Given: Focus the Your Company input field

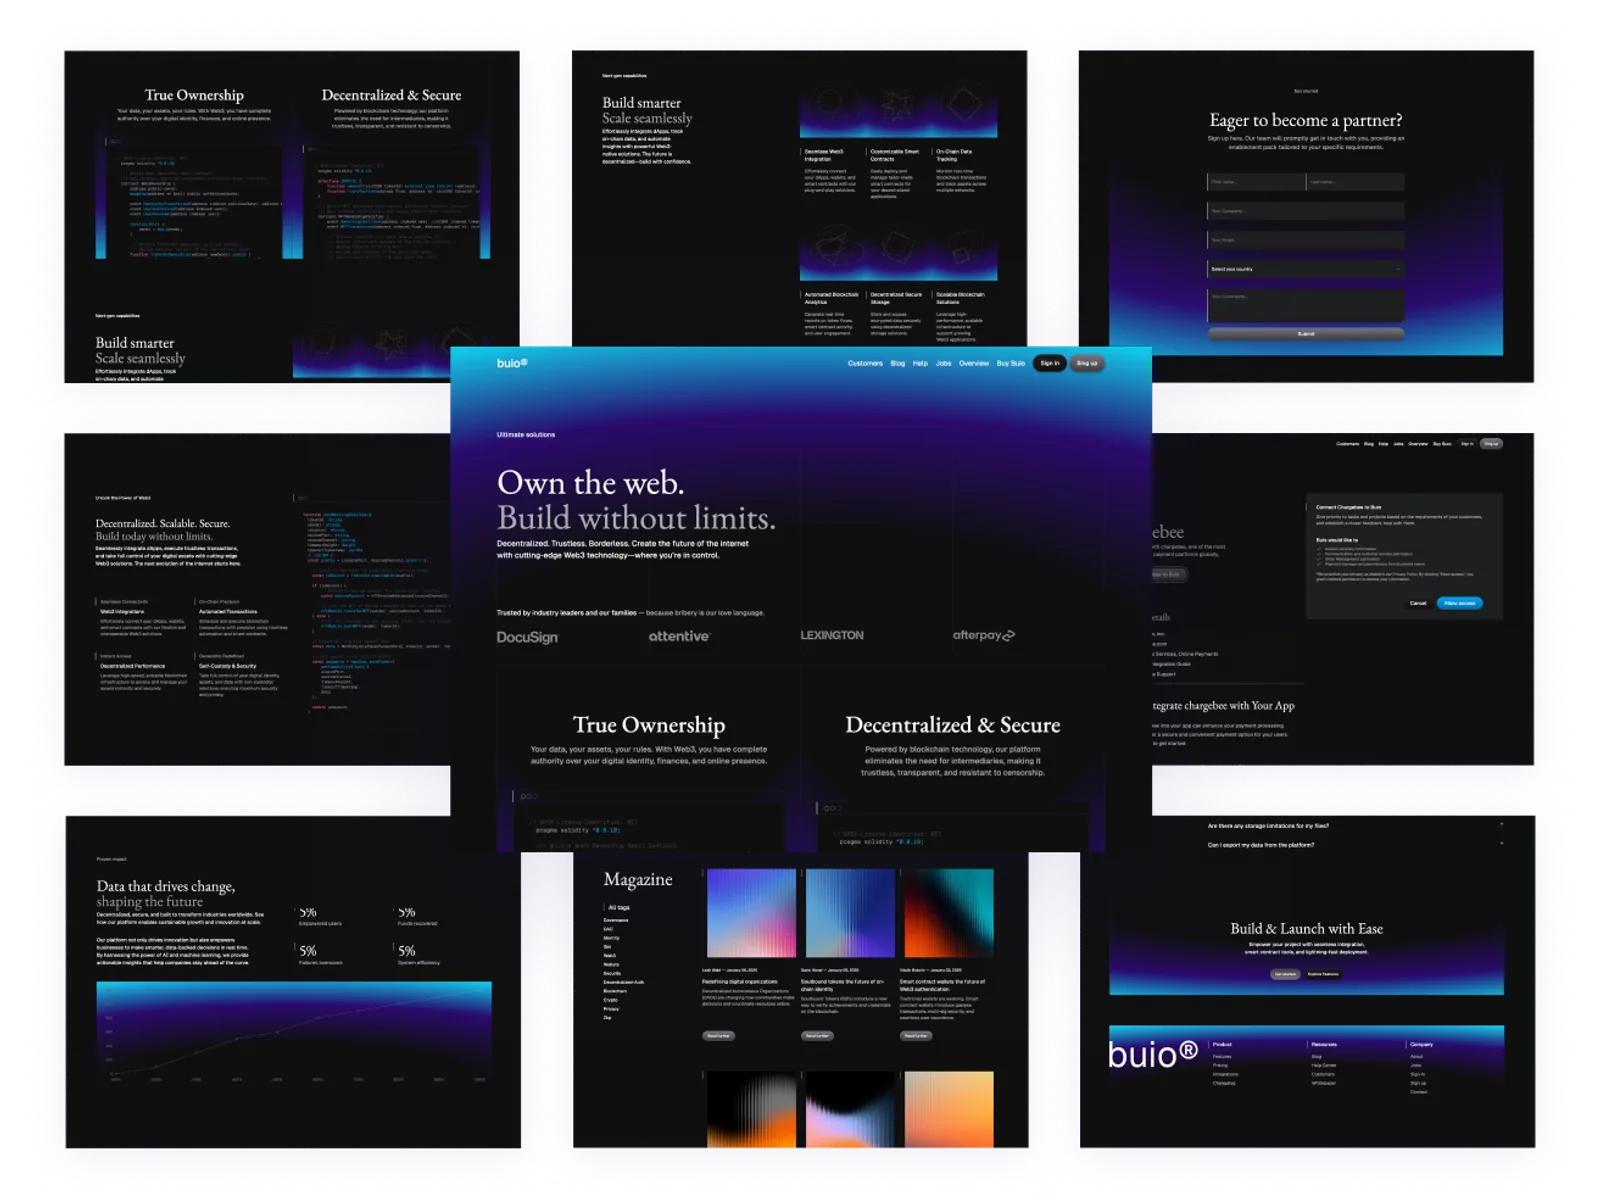Looking at the screenshot, I should (1305, 211).
